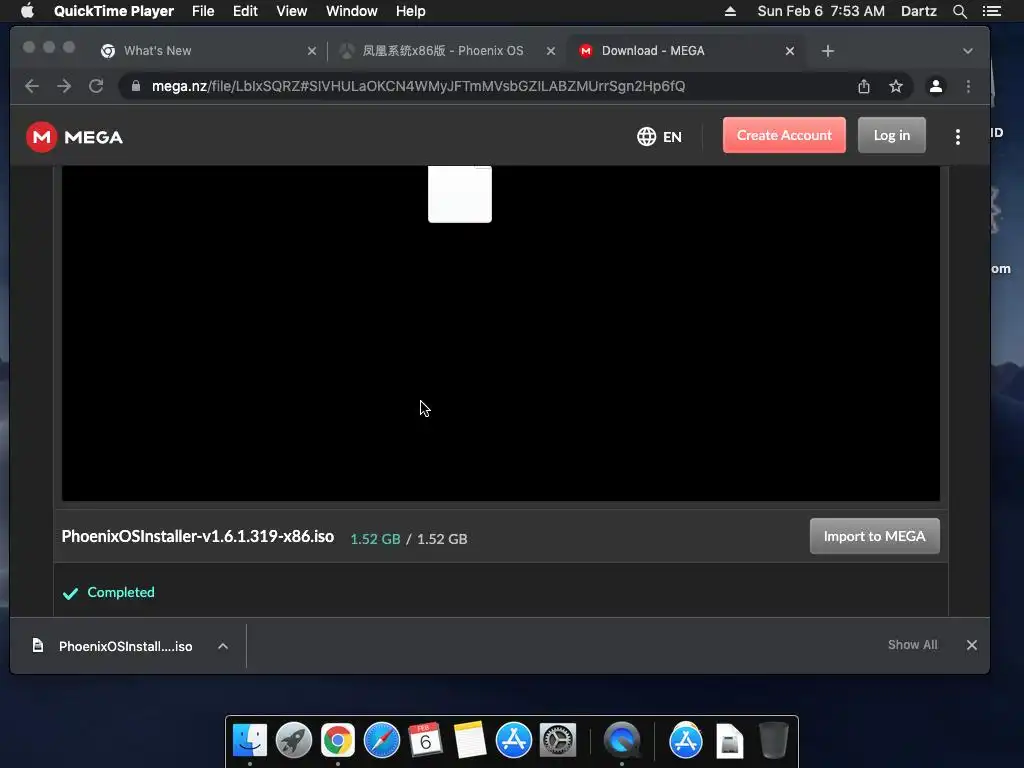Image resolution: width=1024 pixels, height=768 pixels.
Task: Open Calendar from the Dock
Action: point(426,741)
